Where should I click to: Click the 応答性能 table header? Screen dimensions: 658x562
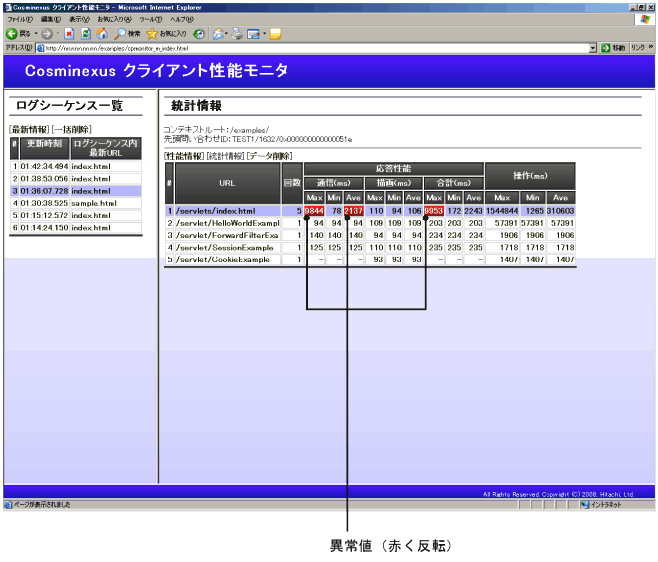point(394,169)
